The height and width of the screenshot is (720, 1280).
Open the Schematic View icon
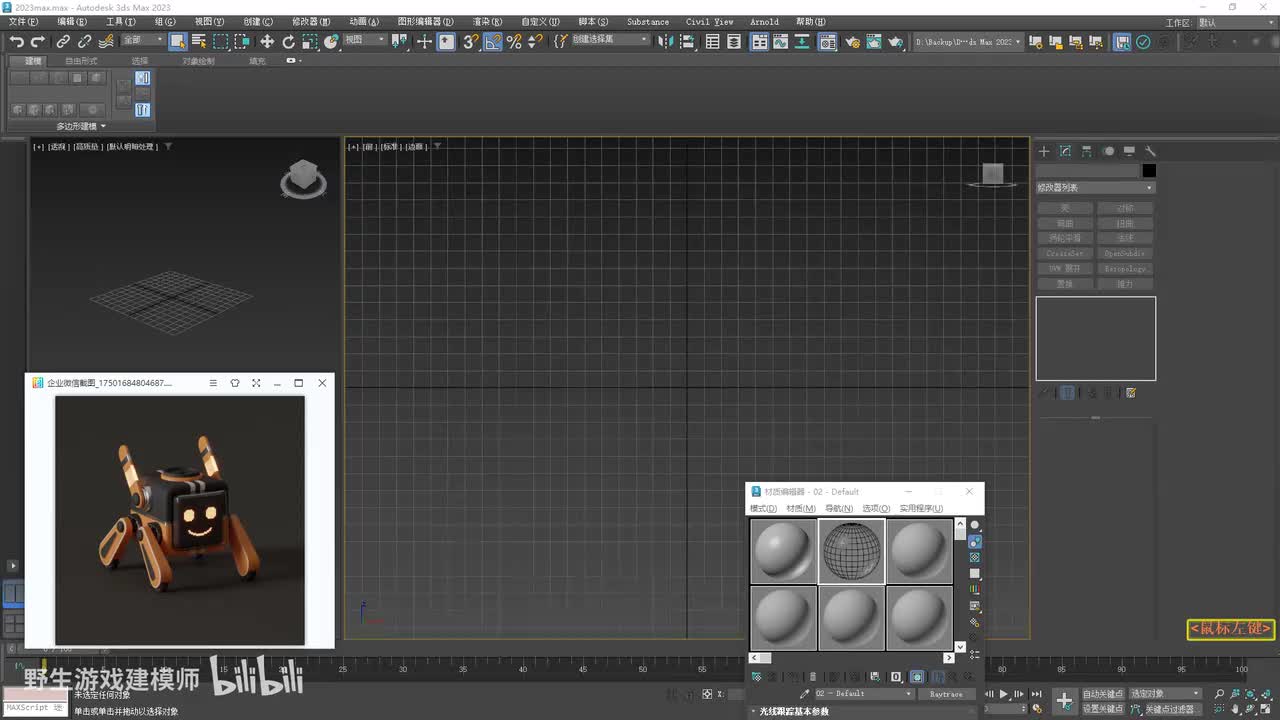[x=804, y=41]
